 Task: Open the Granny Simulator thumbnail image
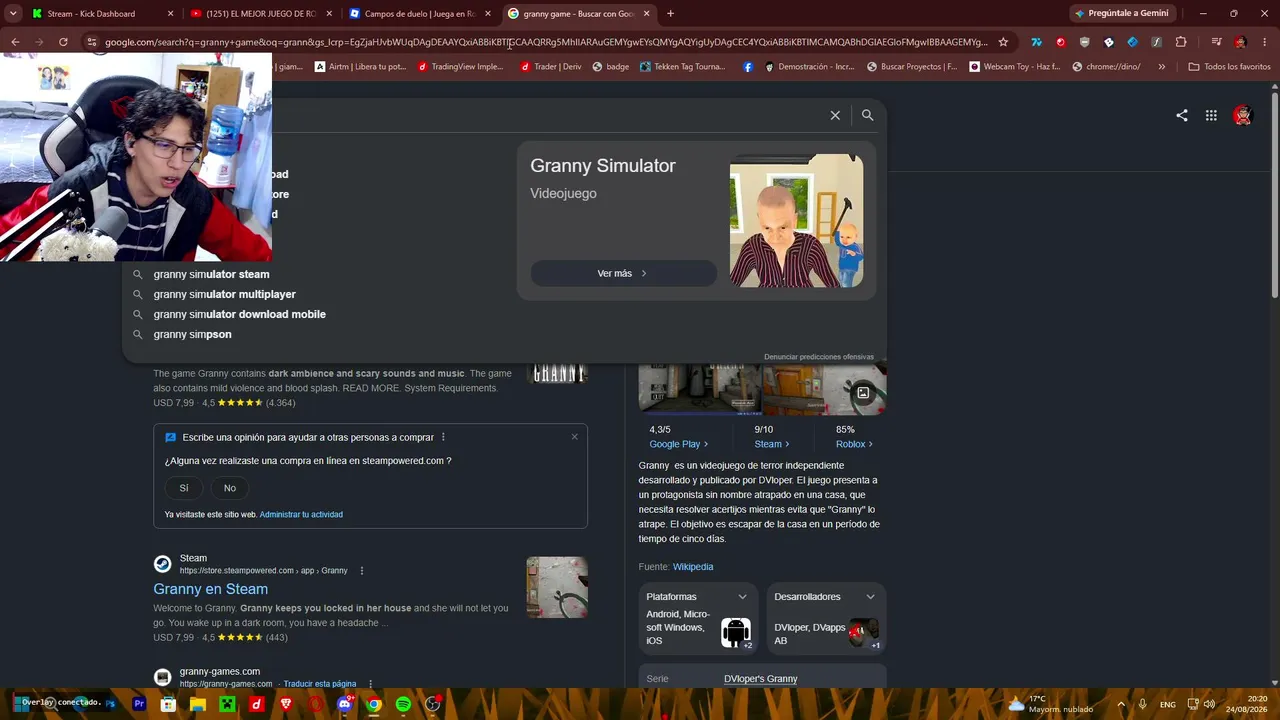tap(796, 221)
